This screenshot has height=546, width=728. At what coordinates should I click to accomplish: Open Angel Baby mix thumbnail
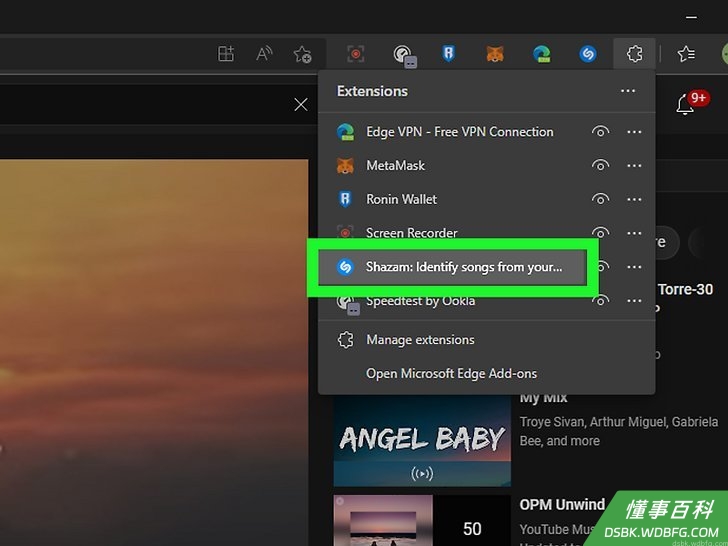pos(422,440)
